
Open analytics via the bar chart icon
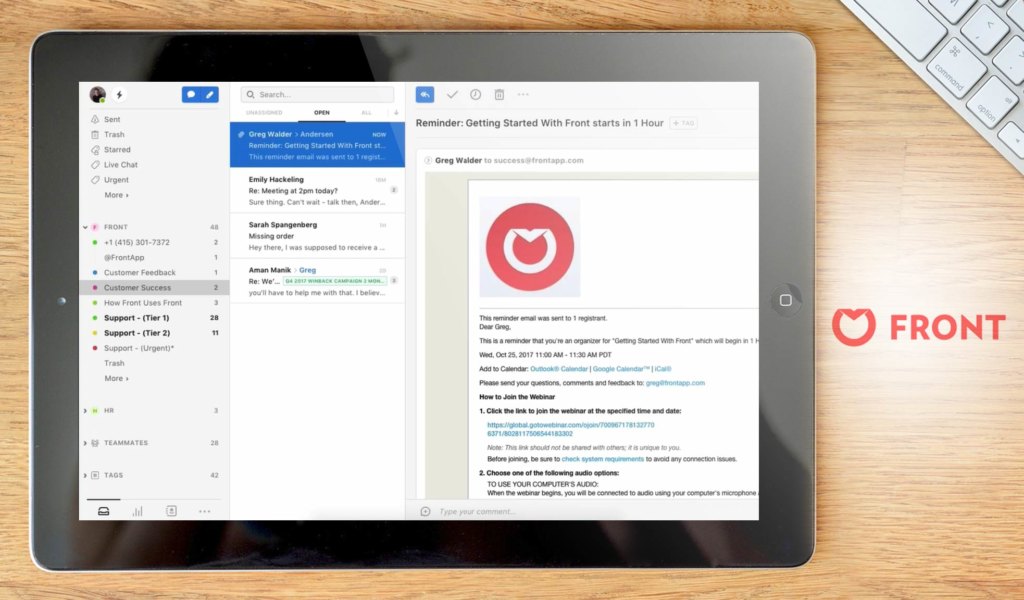click(137, 511)
